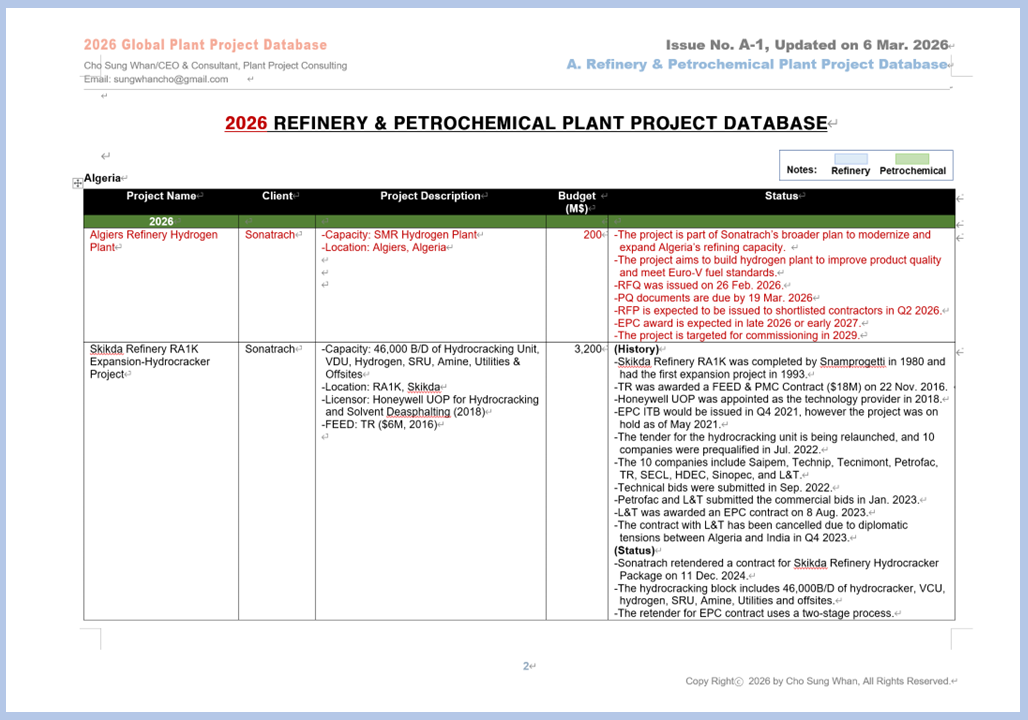Image resolution: width=1028 pixels, height=720 pixels.
Task: Click the page number 2 in footer
Action: coord(526,666)
